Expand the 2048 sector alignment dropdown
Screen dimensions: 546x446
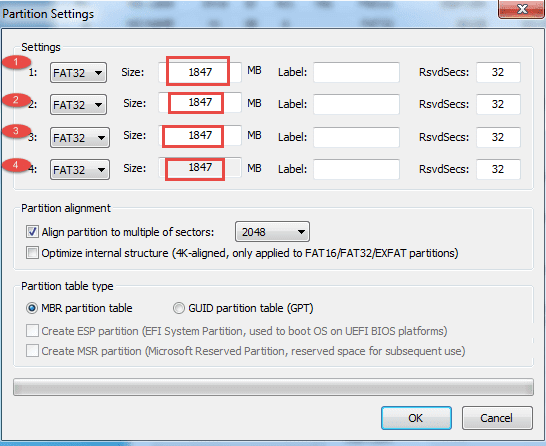pos(272,232)
